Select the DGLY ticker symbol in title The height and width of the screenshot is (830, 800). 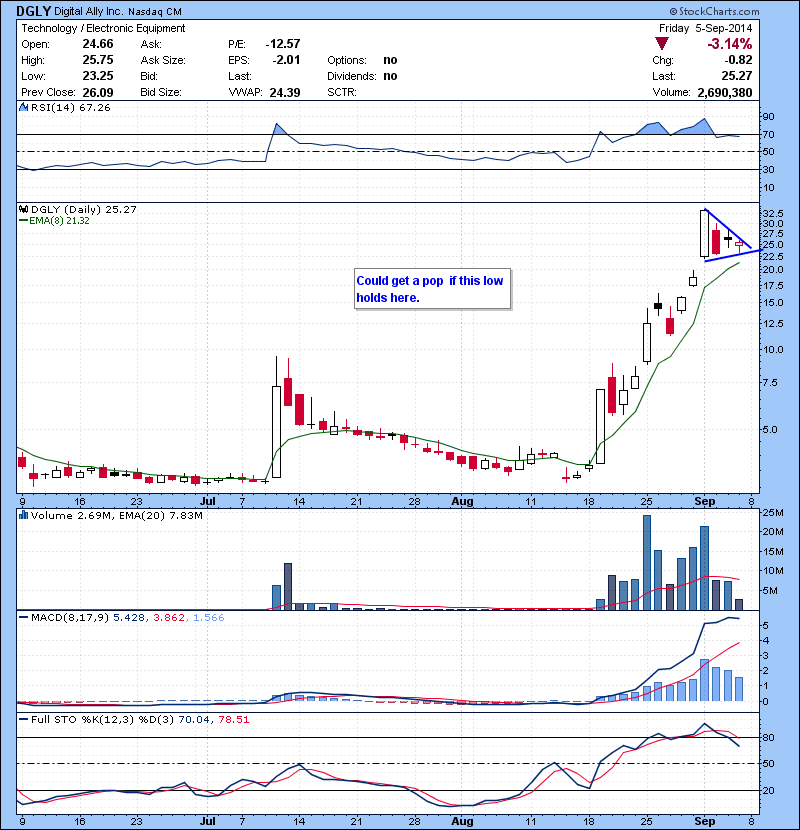[x=33, y=11]
